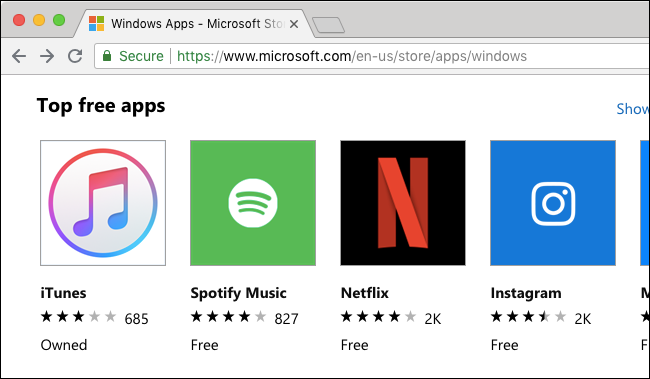The image size is (650, 379).
Task: Follow the Spotify Music title link
Action: pos(238,293)
